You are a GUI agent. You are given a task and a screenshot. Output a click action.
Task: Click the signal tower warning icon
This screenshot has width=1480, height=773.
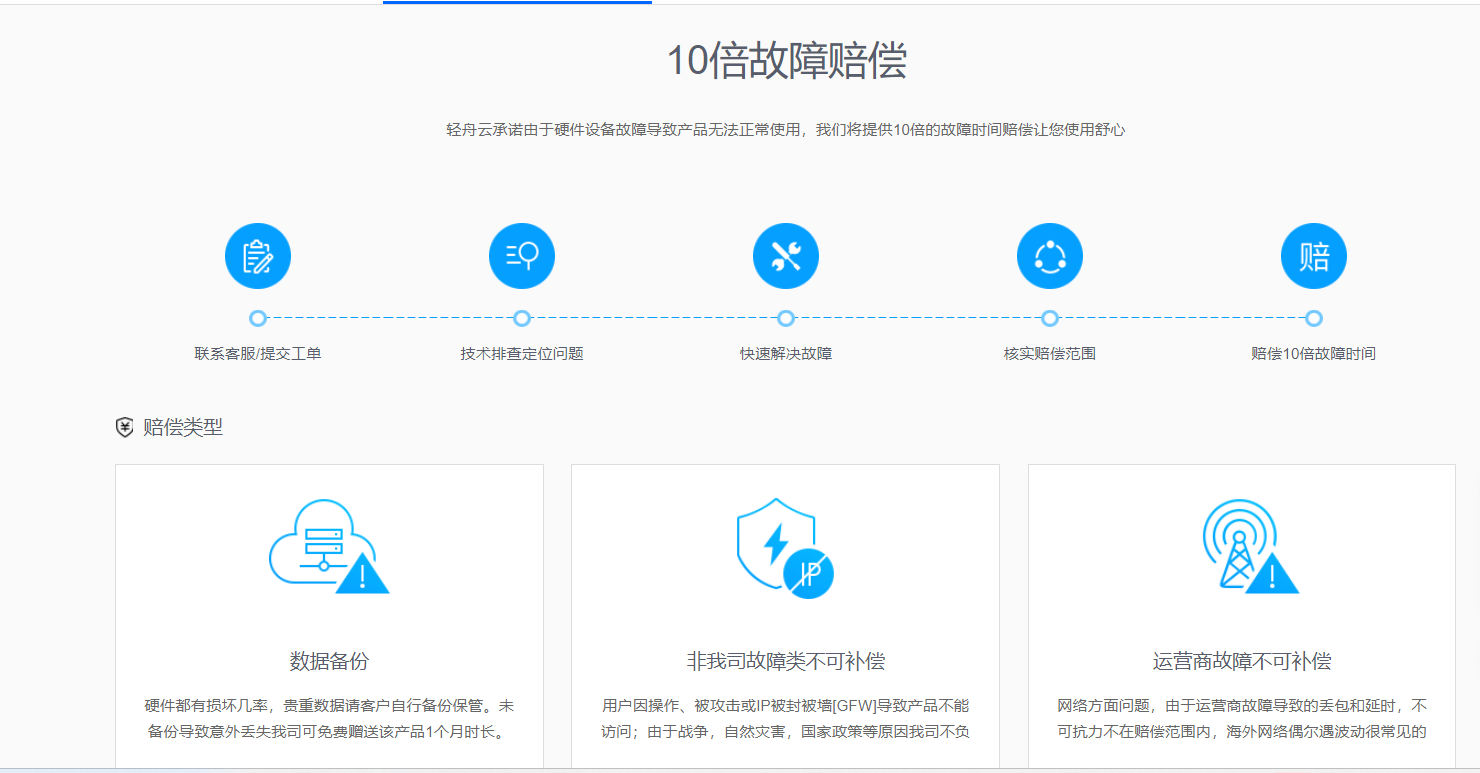click(x=1248, y=546)
